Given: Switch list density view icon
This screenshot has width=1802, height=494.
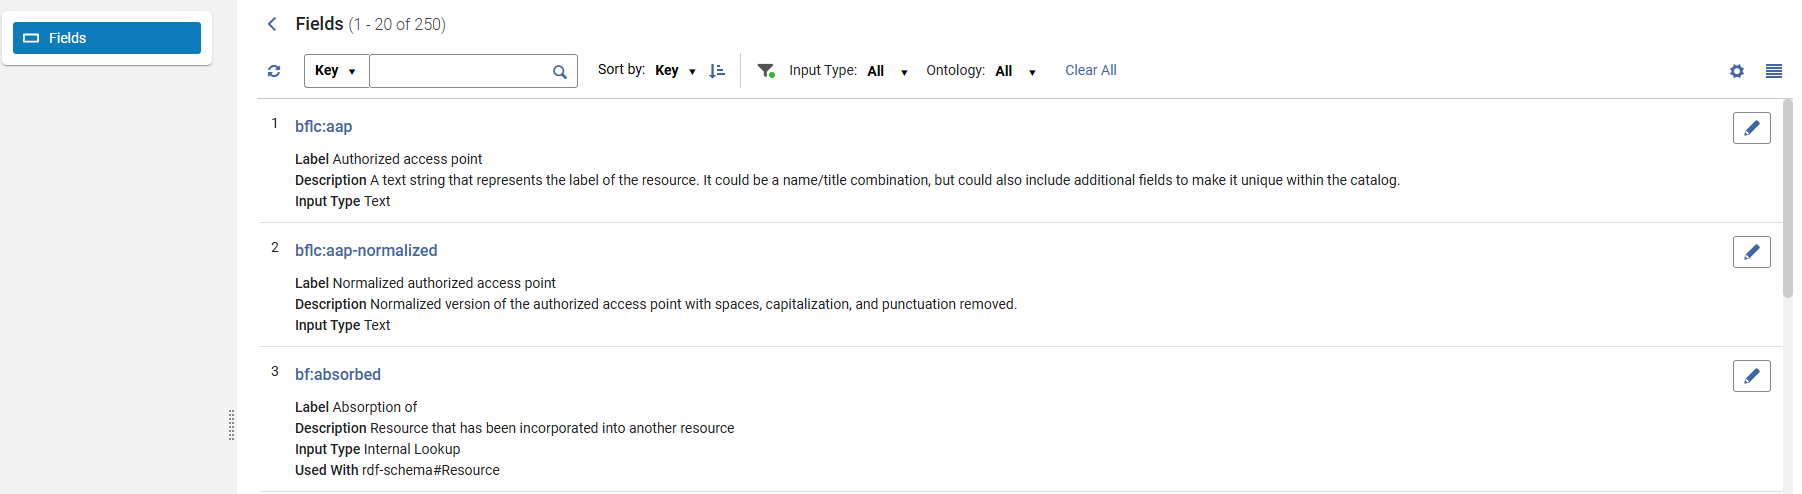Looking at the screenshot, I should click(1774, 71).
